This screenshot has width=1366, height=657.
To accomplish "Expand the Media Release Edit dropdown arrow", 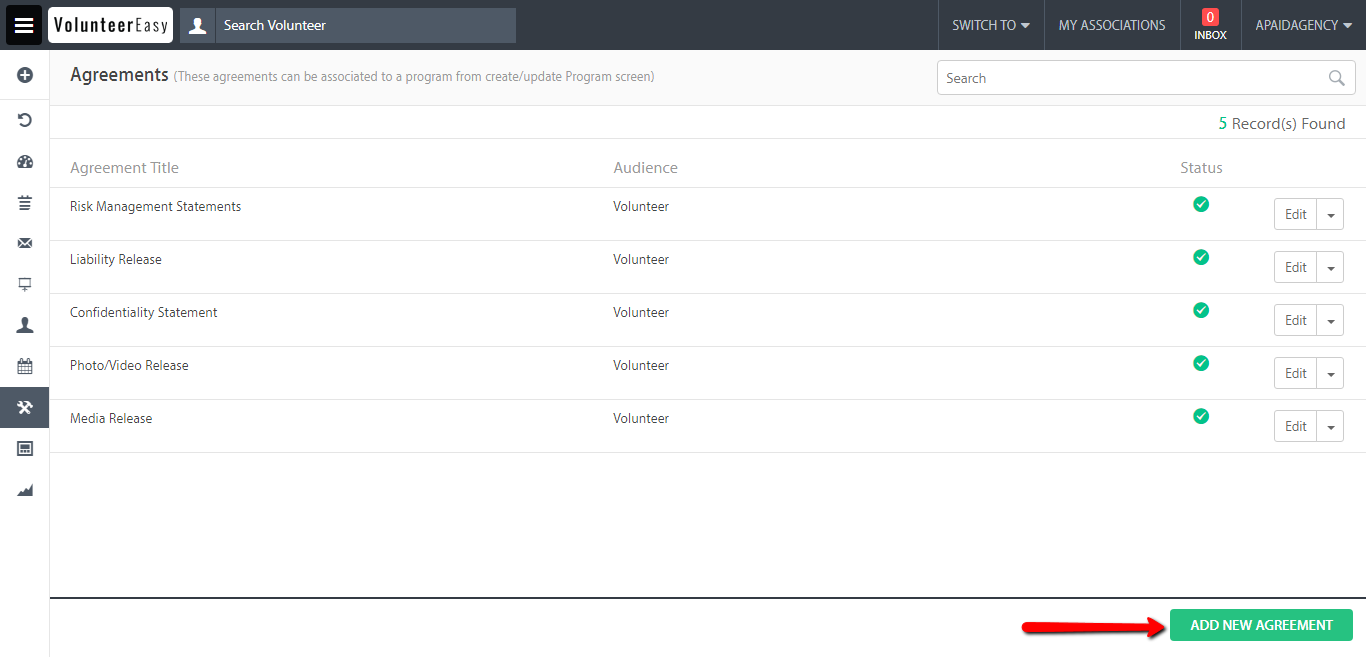I will 1330,426.
